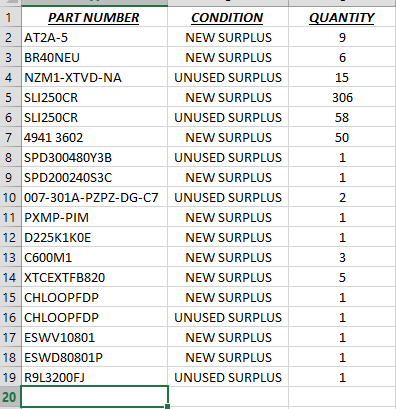Click the empty quantity cell in row 20
This screenshot has height=409, width=396.
tap(342, 397)
